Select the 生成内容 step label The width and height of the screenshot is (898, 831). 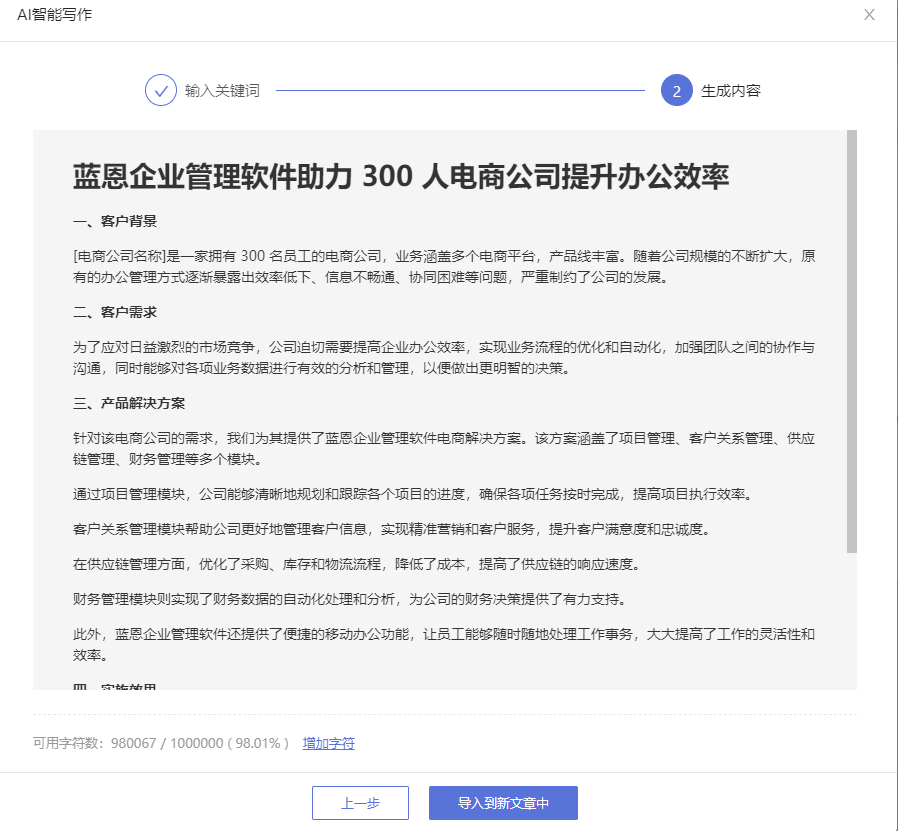731,91
